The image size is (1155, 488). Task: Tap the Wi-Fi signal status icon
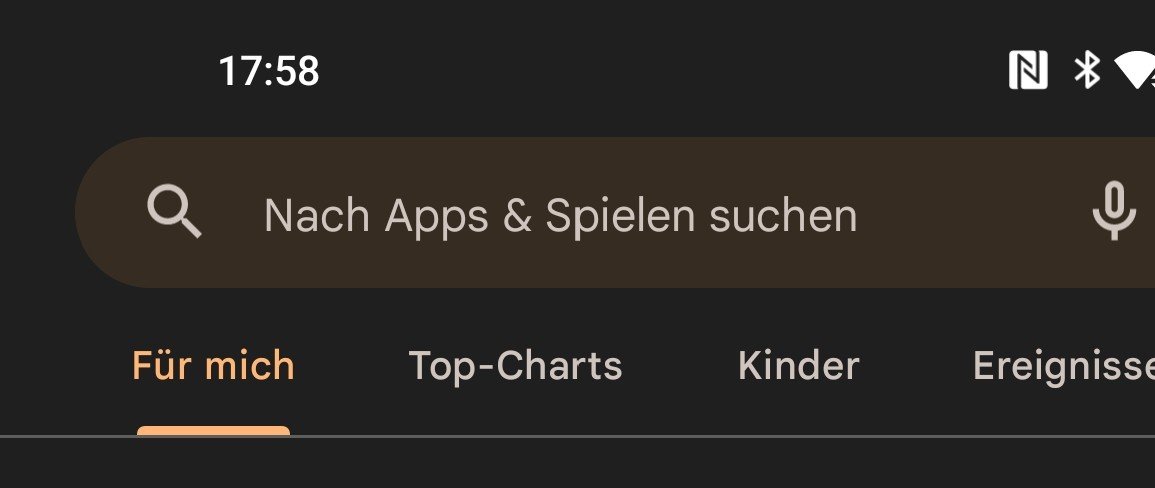[x=1135, y=71]
